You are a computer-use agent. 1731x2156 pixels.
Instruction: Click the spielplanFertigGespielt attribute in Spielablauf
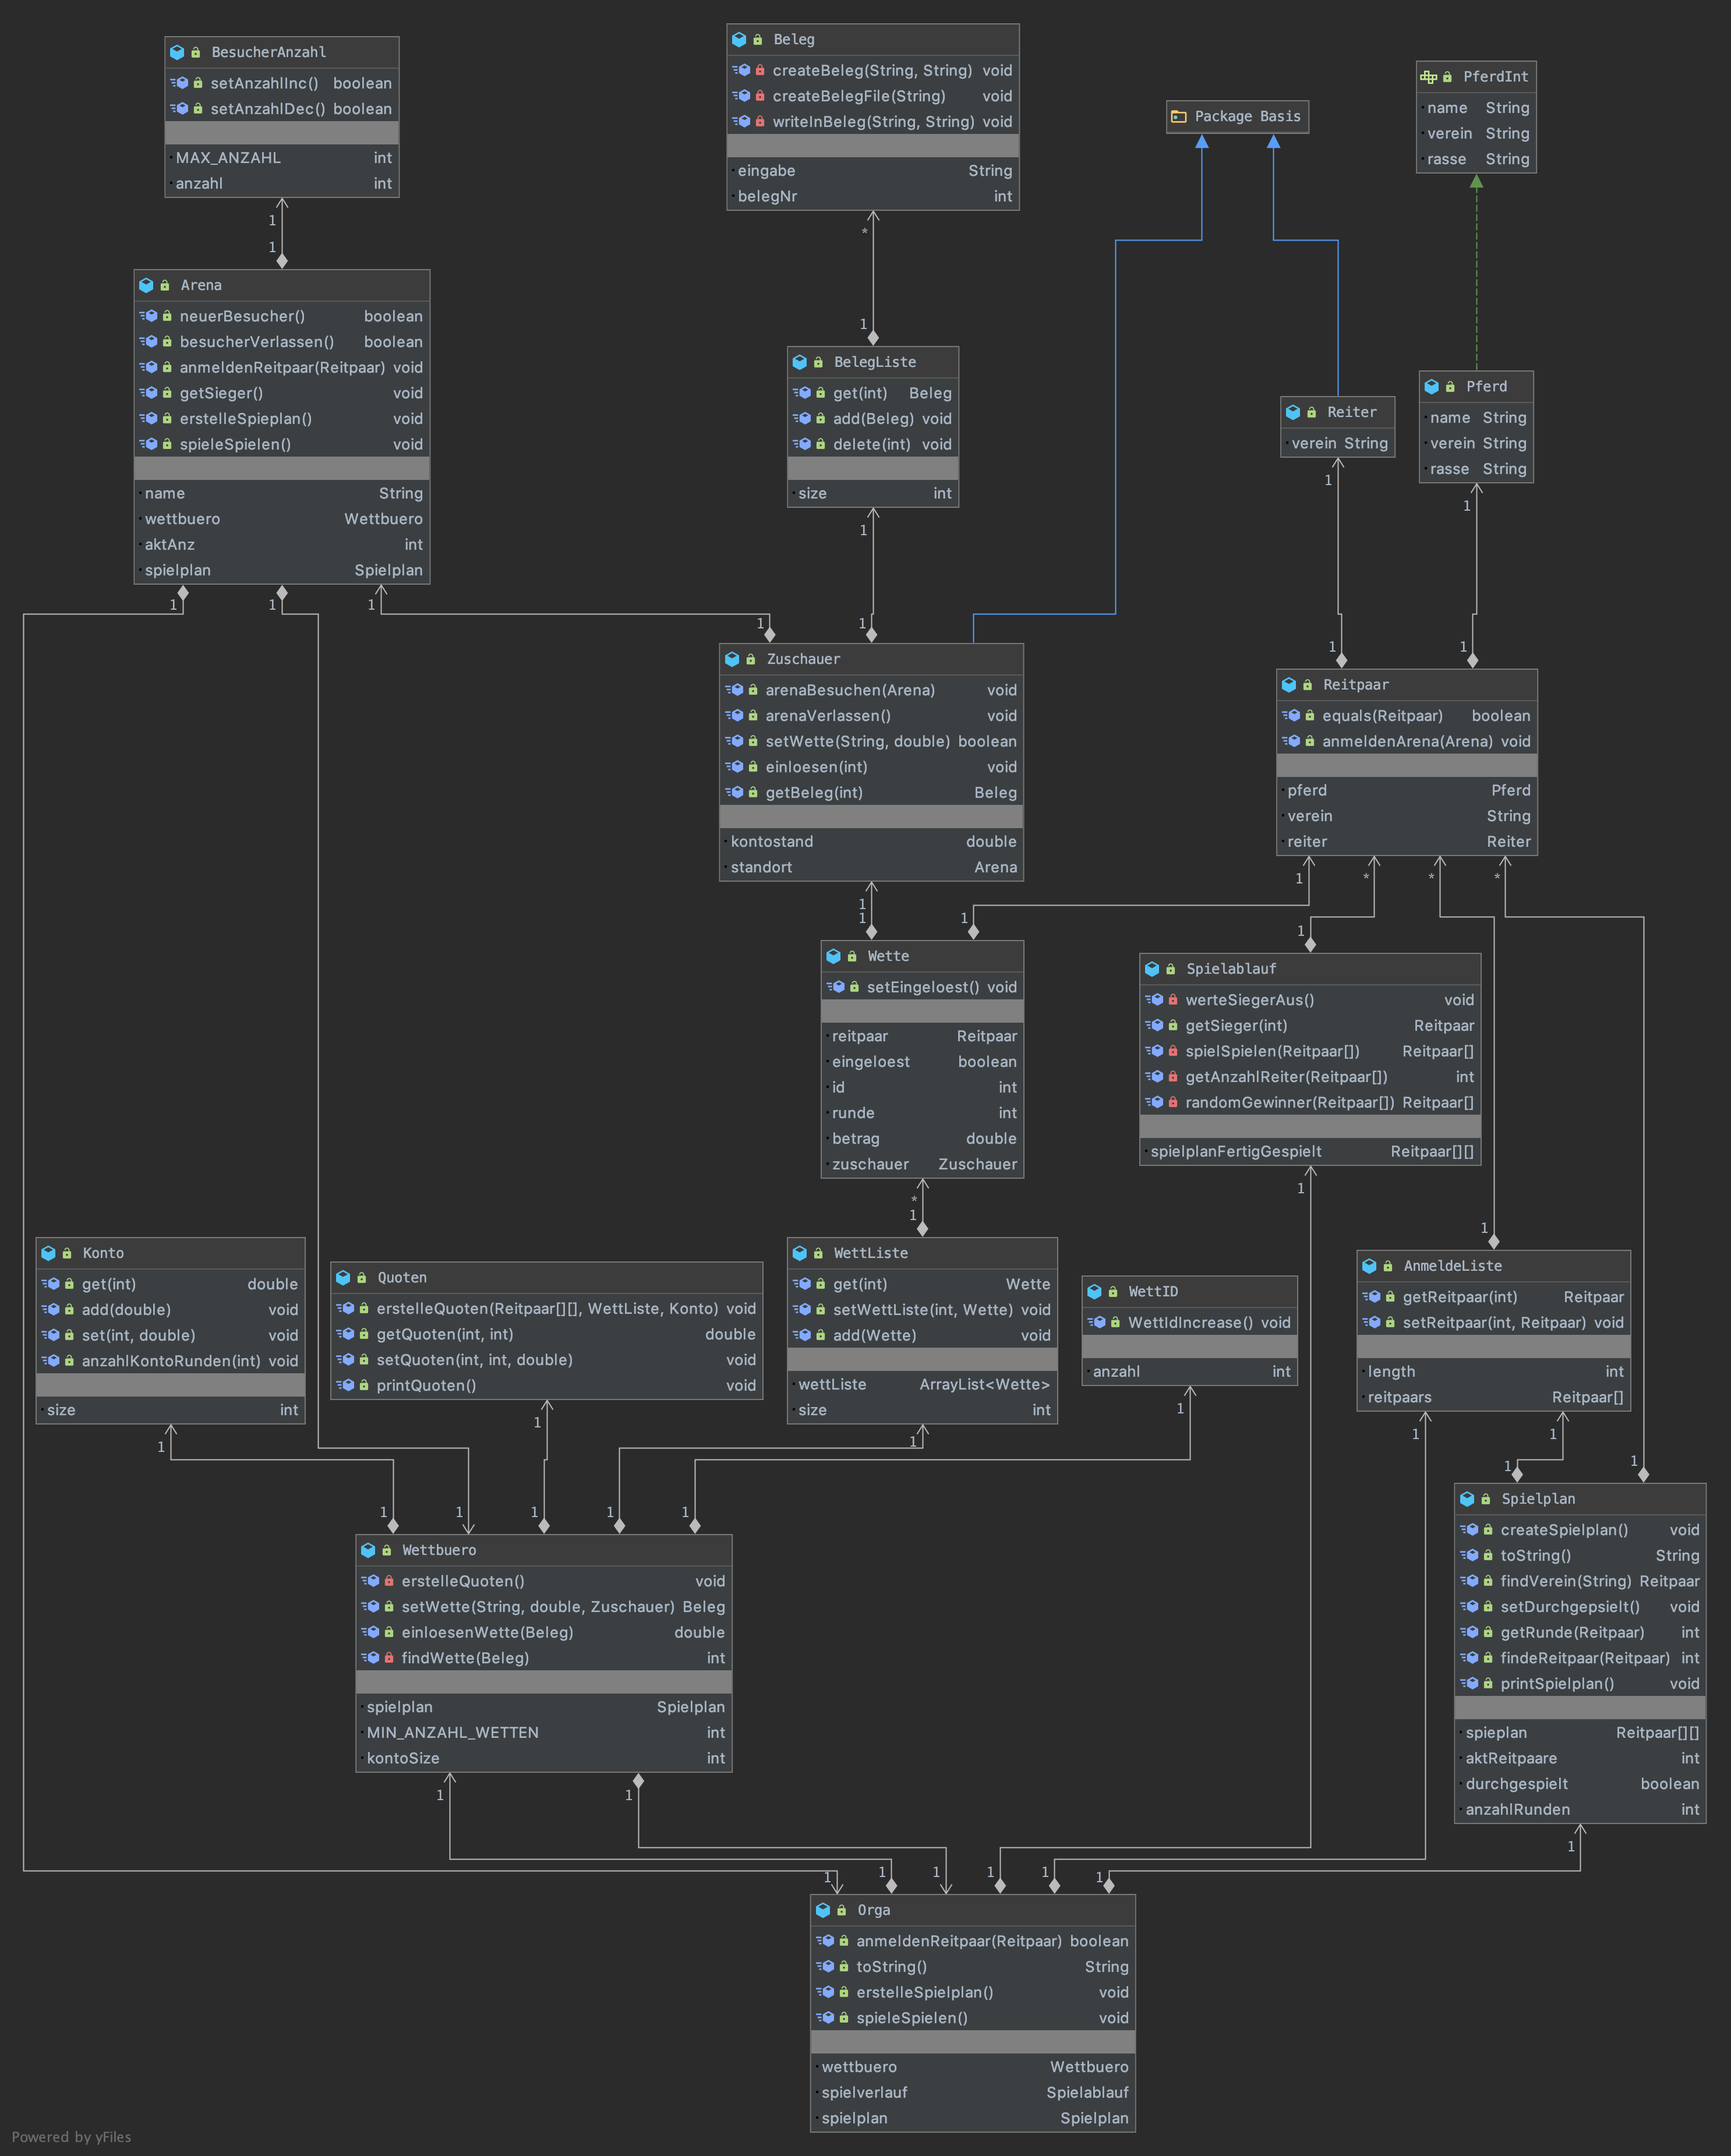tap(1235, 1151)
